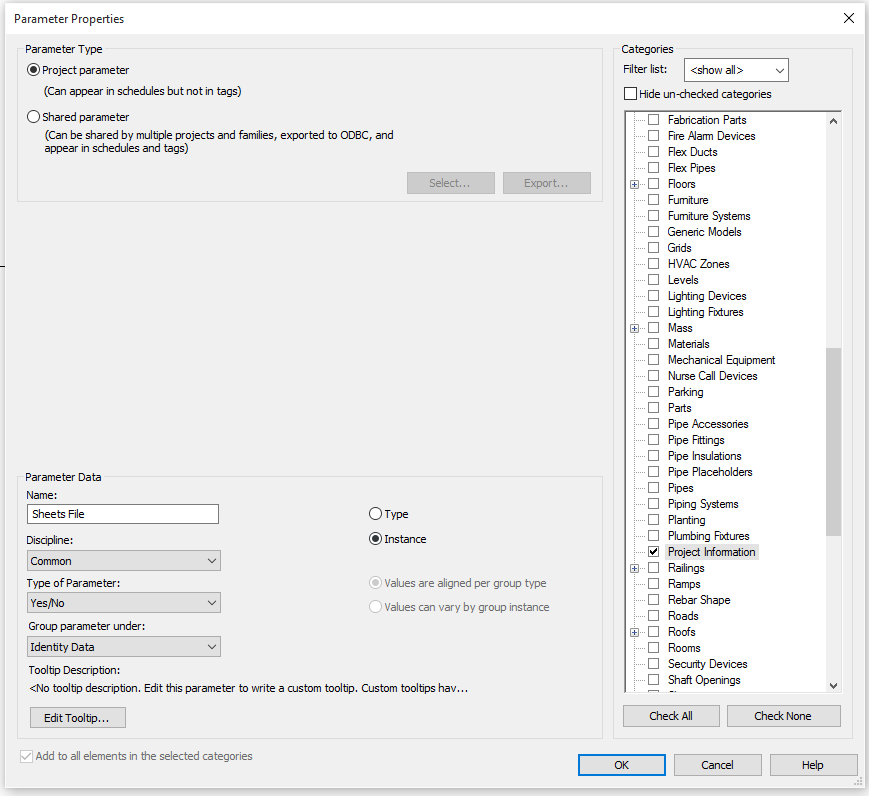The image size is (869, 796).
Task: Check the Rooms category
Action: pyautogui.click(x=654, y=647)
